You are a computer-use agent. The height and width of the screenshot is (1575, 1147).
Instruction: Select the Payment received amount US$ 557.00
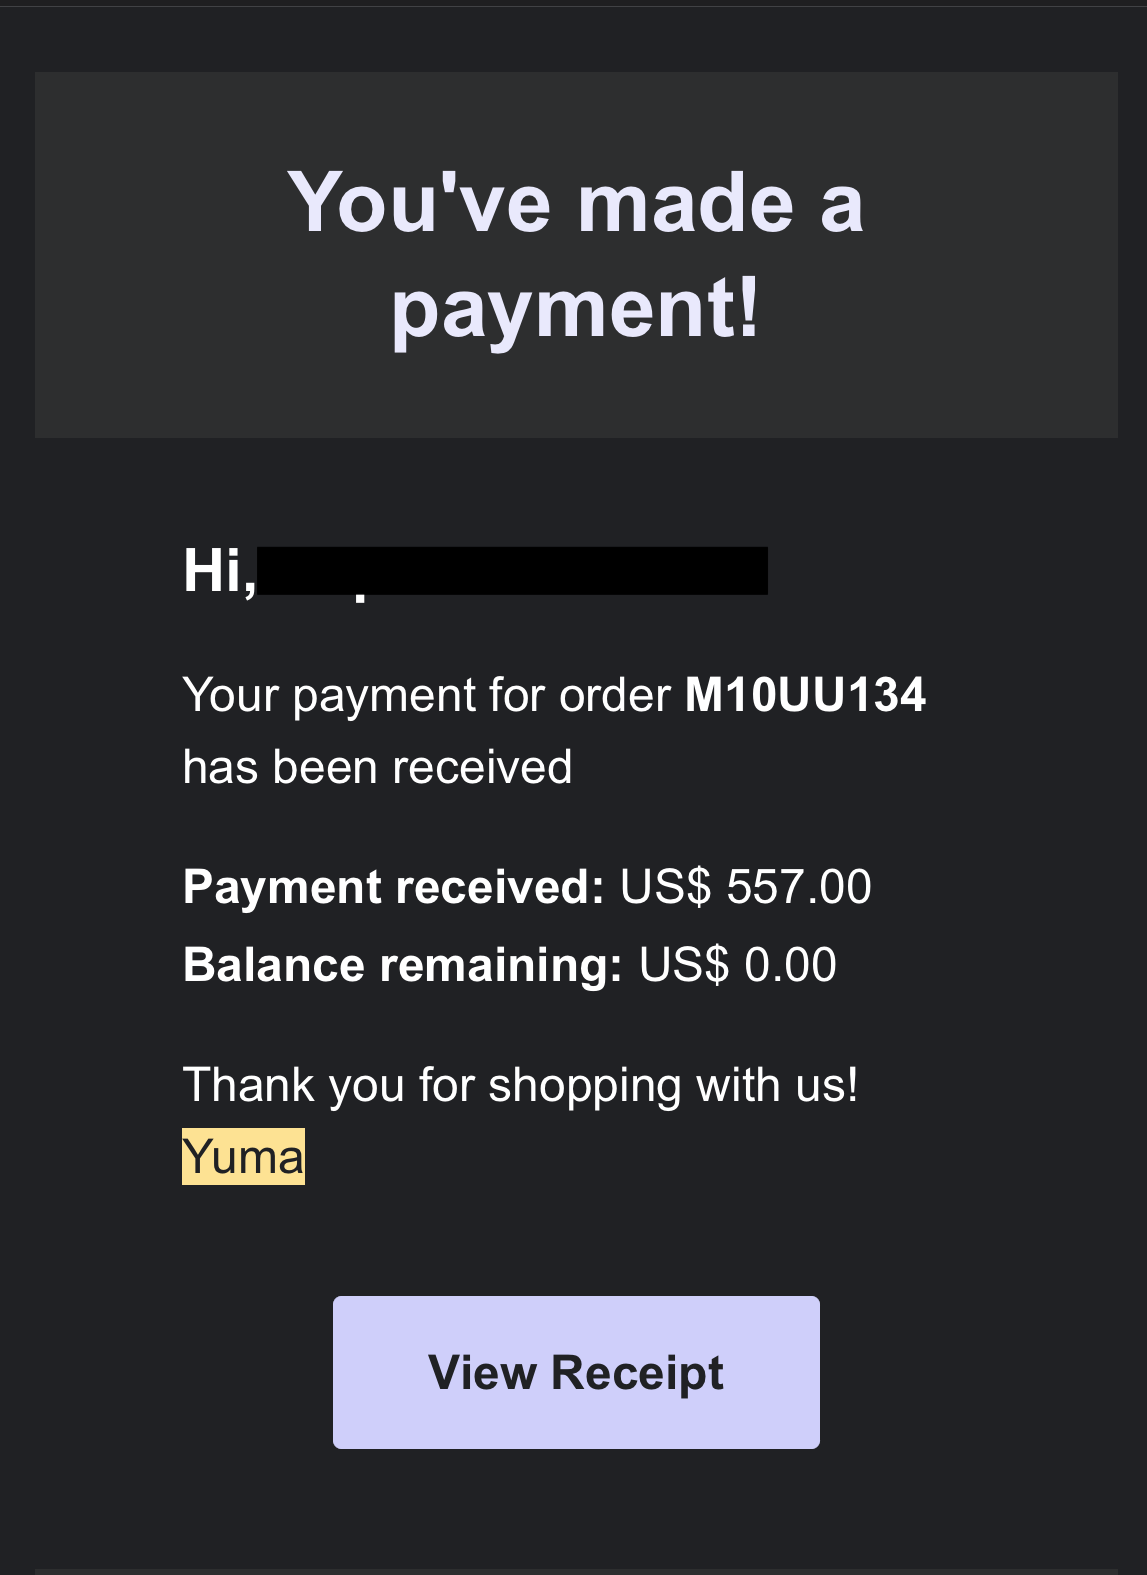745,886
